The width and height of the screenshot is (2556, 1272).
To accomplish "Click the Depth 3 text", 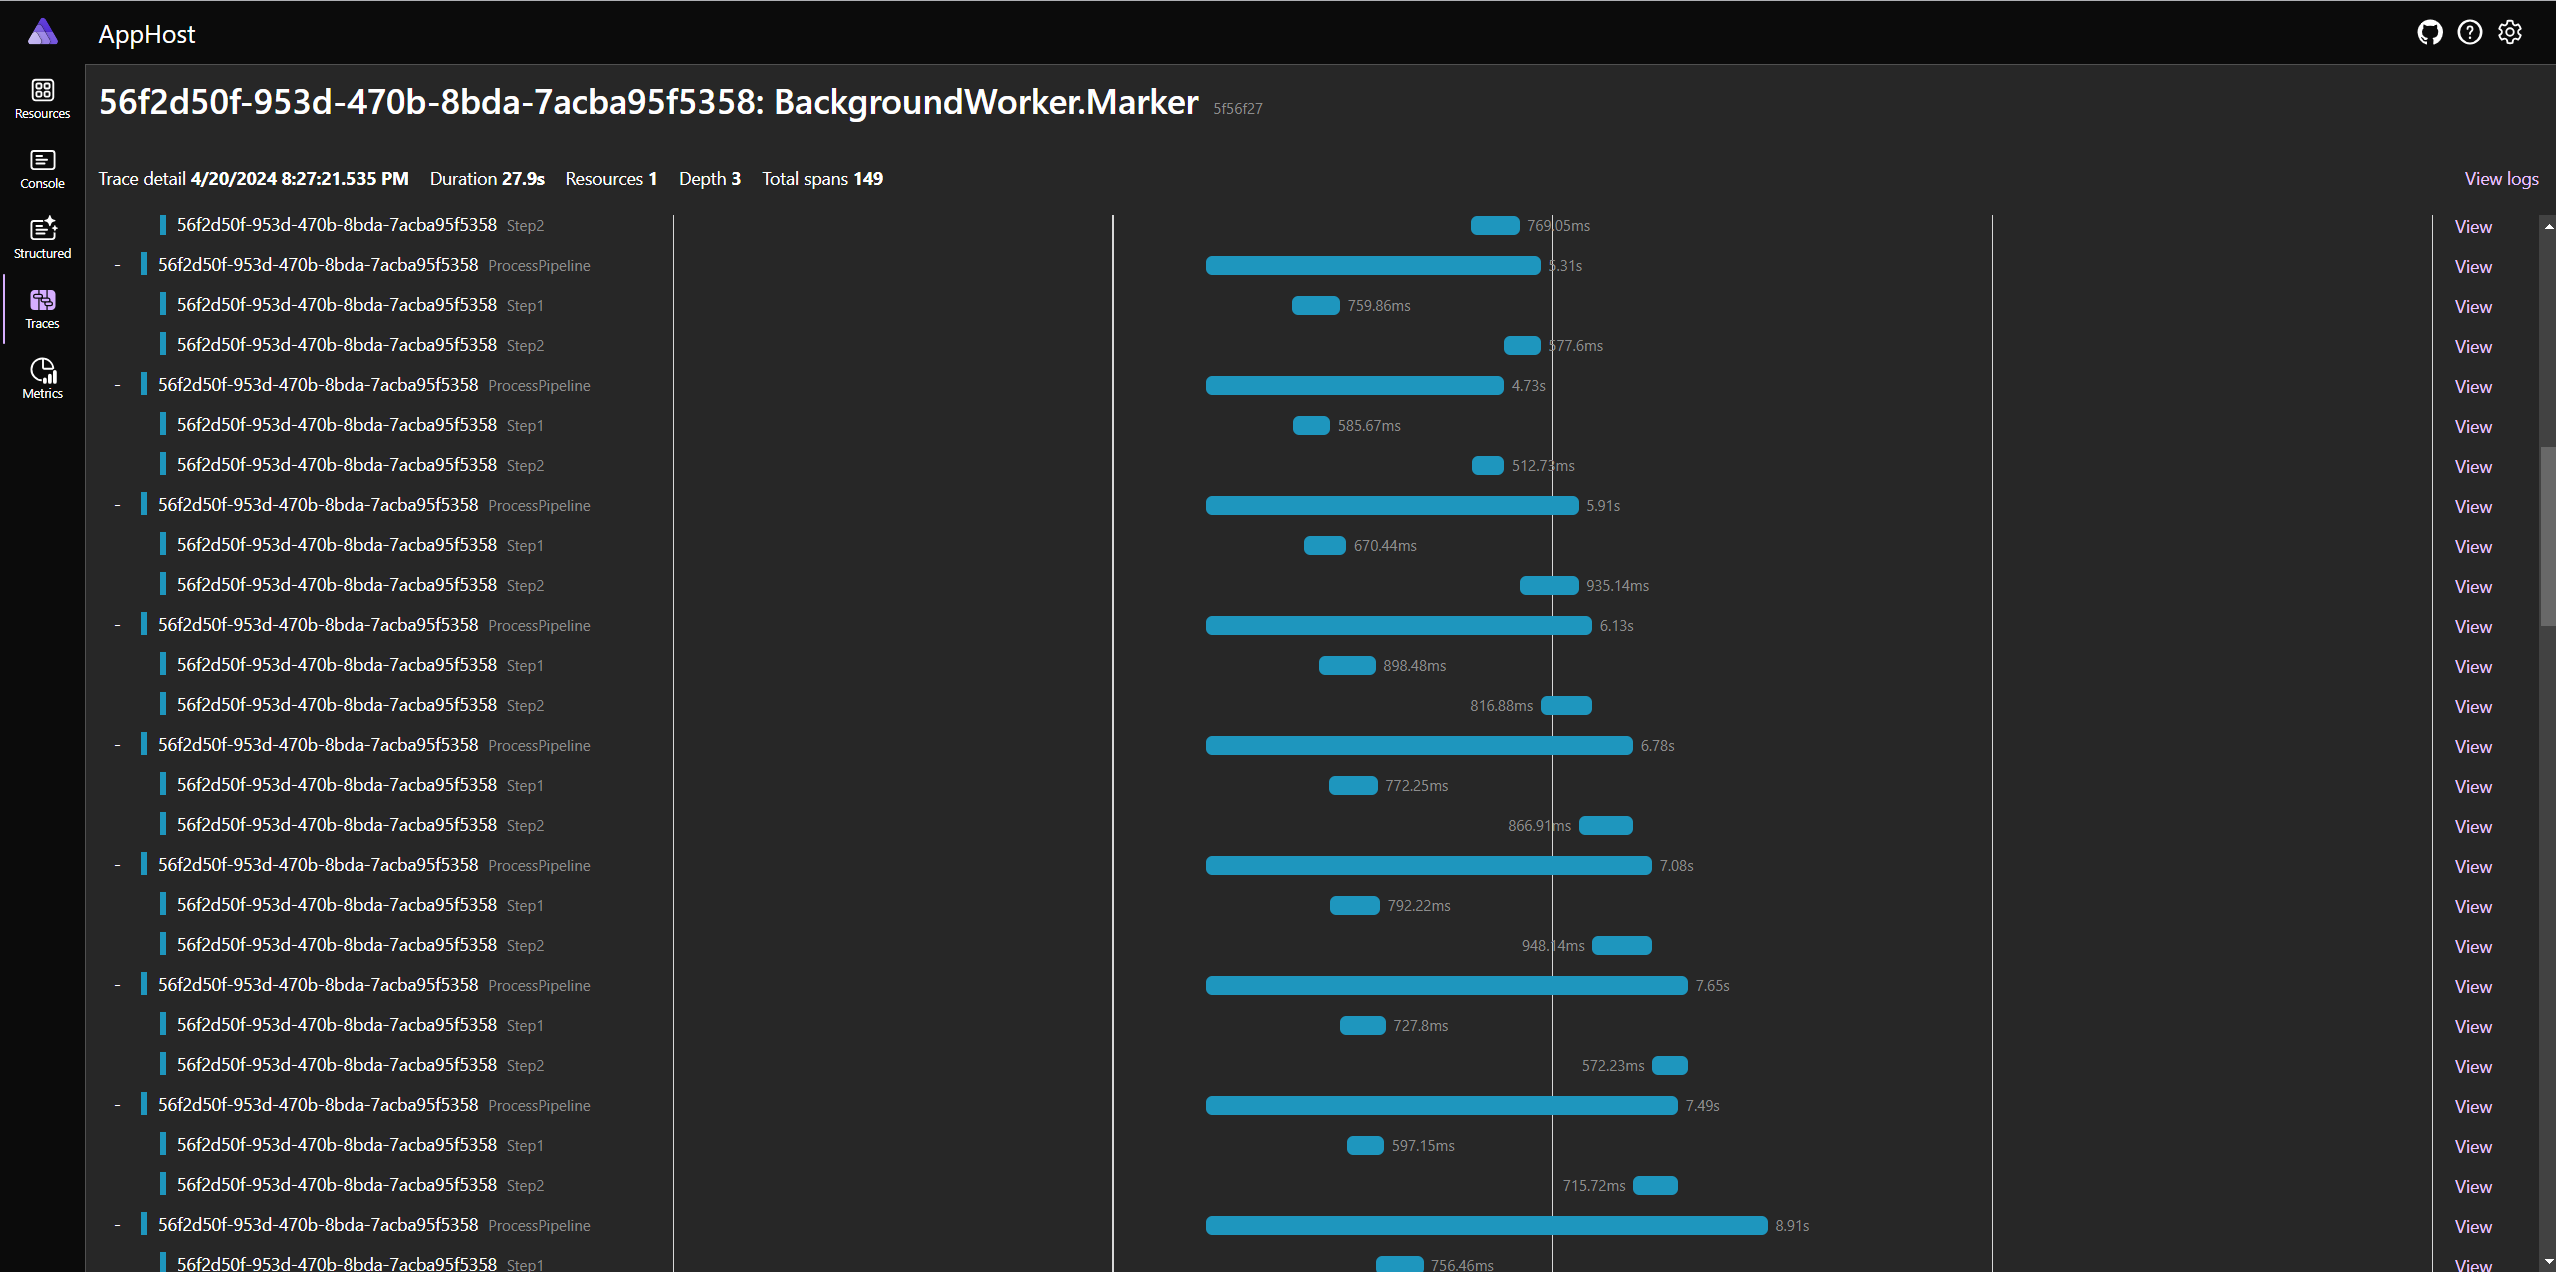I will 710,179.
